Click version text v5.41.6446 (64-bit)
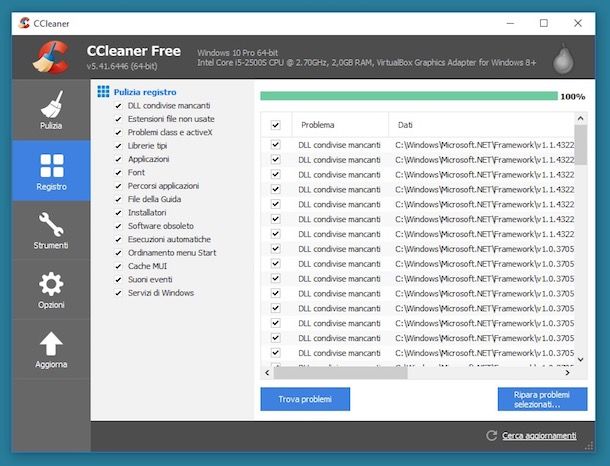The height and width of the screenshot is (466, 610). [x=122, y=66]
